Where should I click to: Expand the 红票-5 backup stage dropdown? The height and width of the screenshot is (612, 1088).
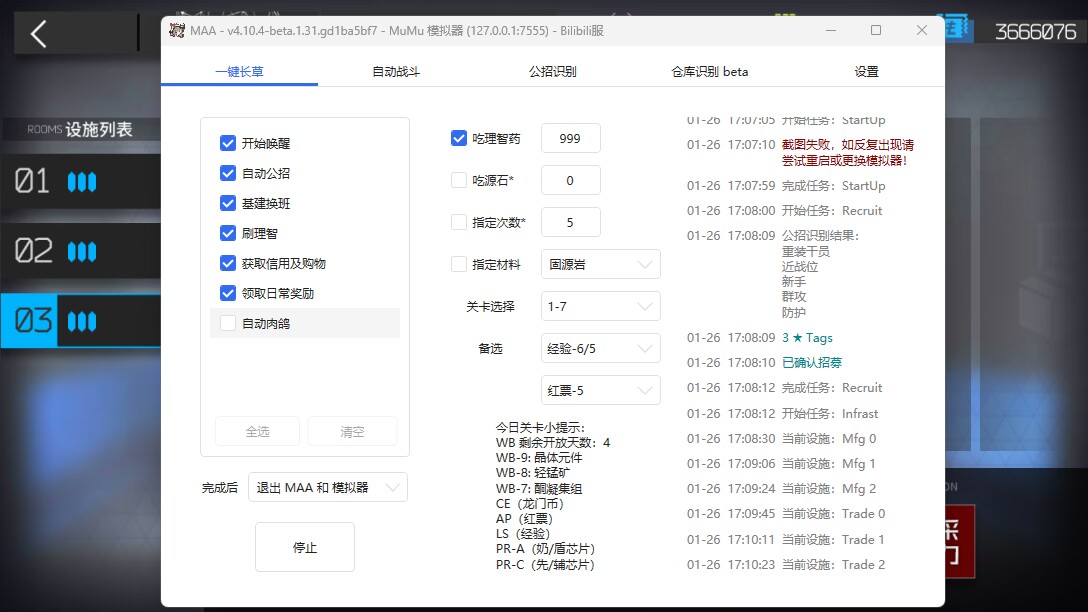click(x=600, y=391)
